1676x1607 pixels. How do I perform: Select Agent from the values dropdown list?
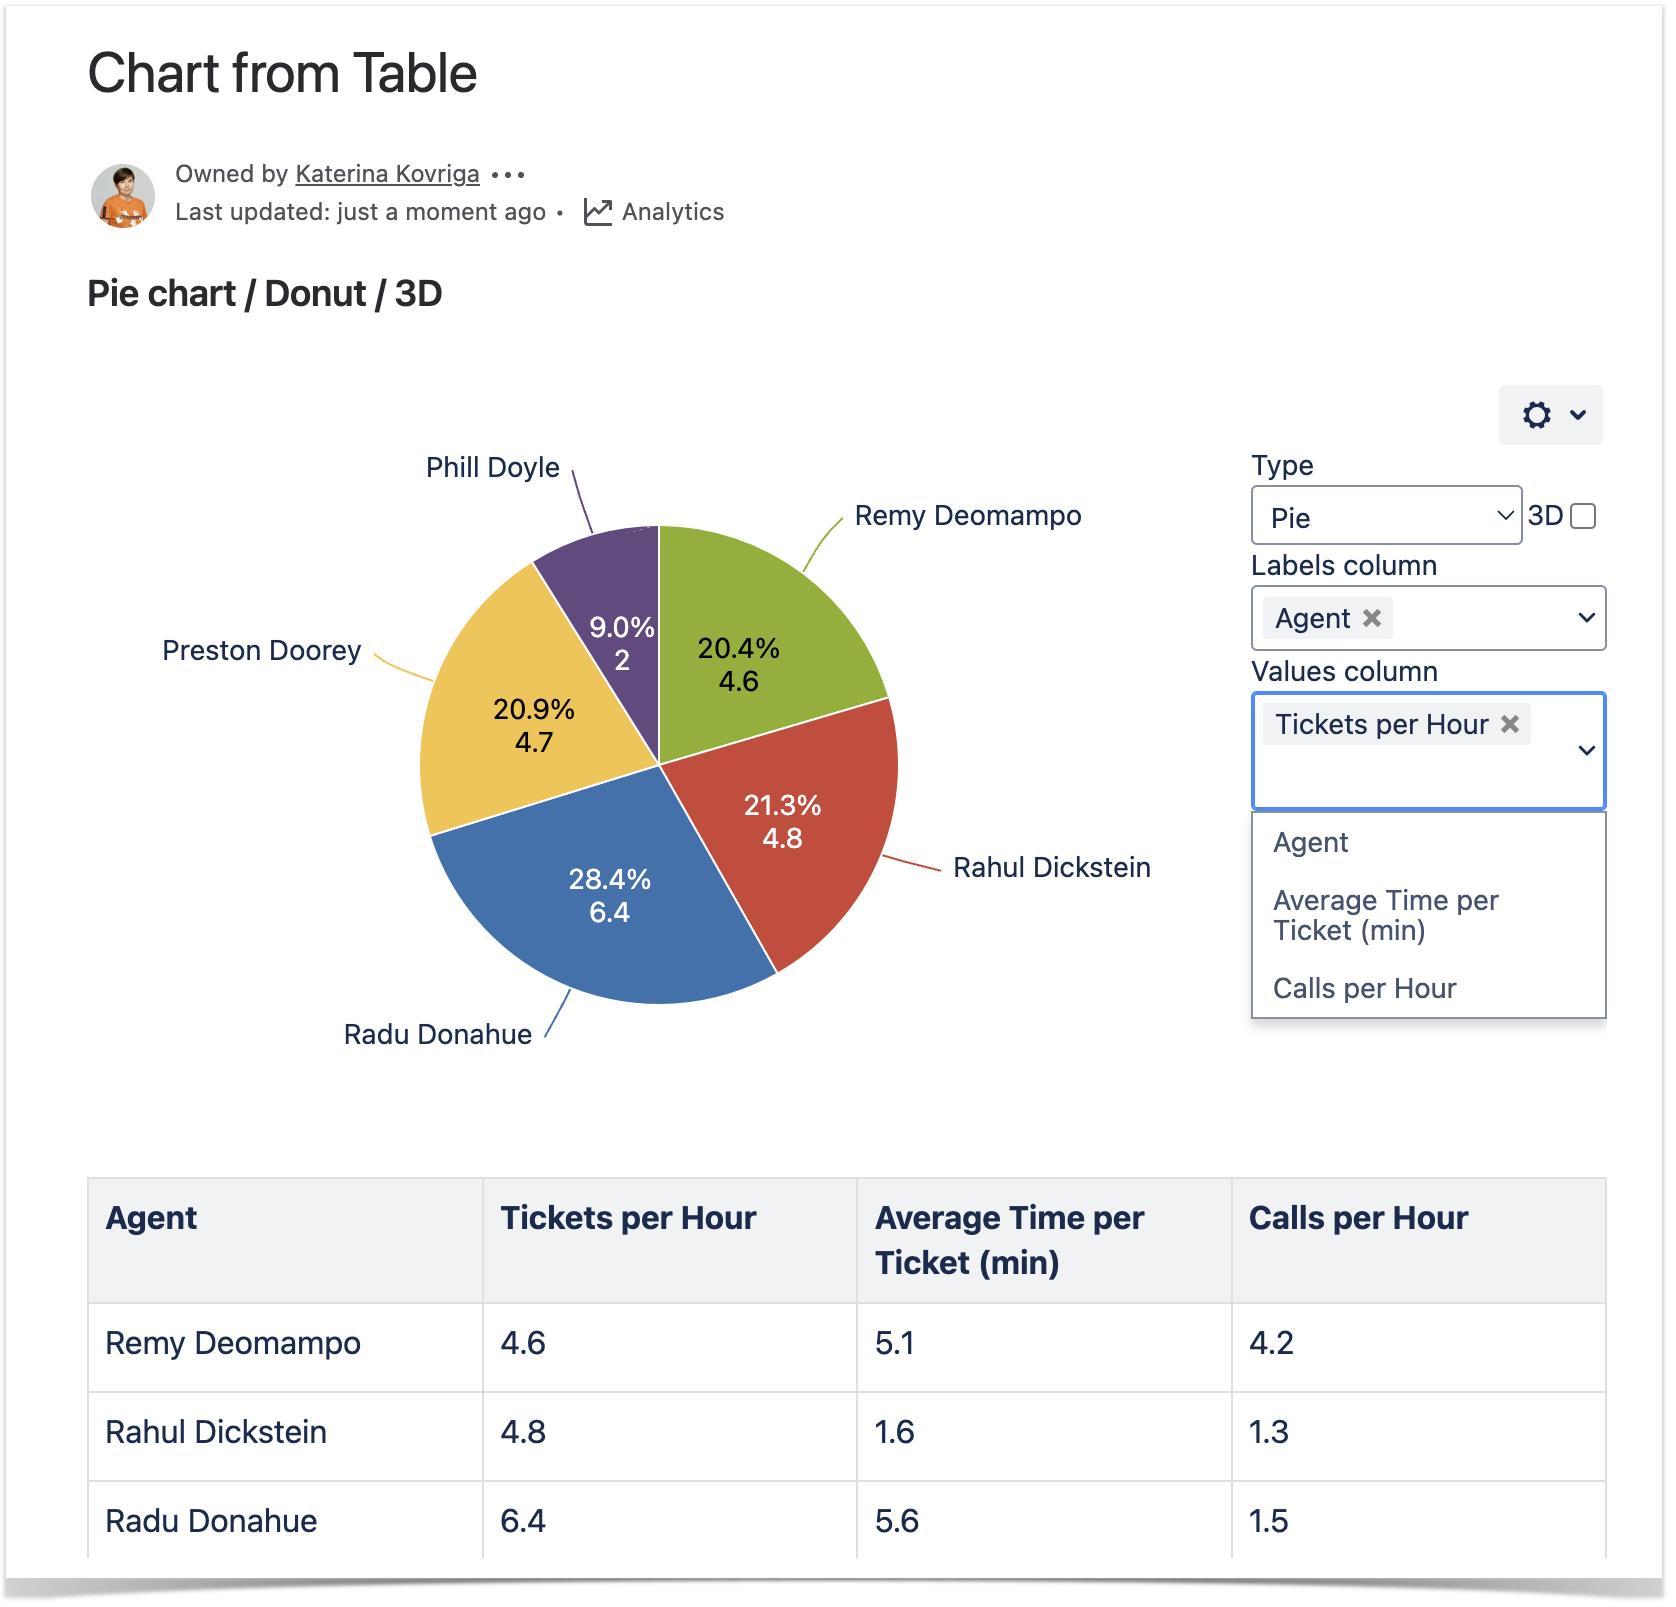pyautogui.click(x=1310, y=843)
